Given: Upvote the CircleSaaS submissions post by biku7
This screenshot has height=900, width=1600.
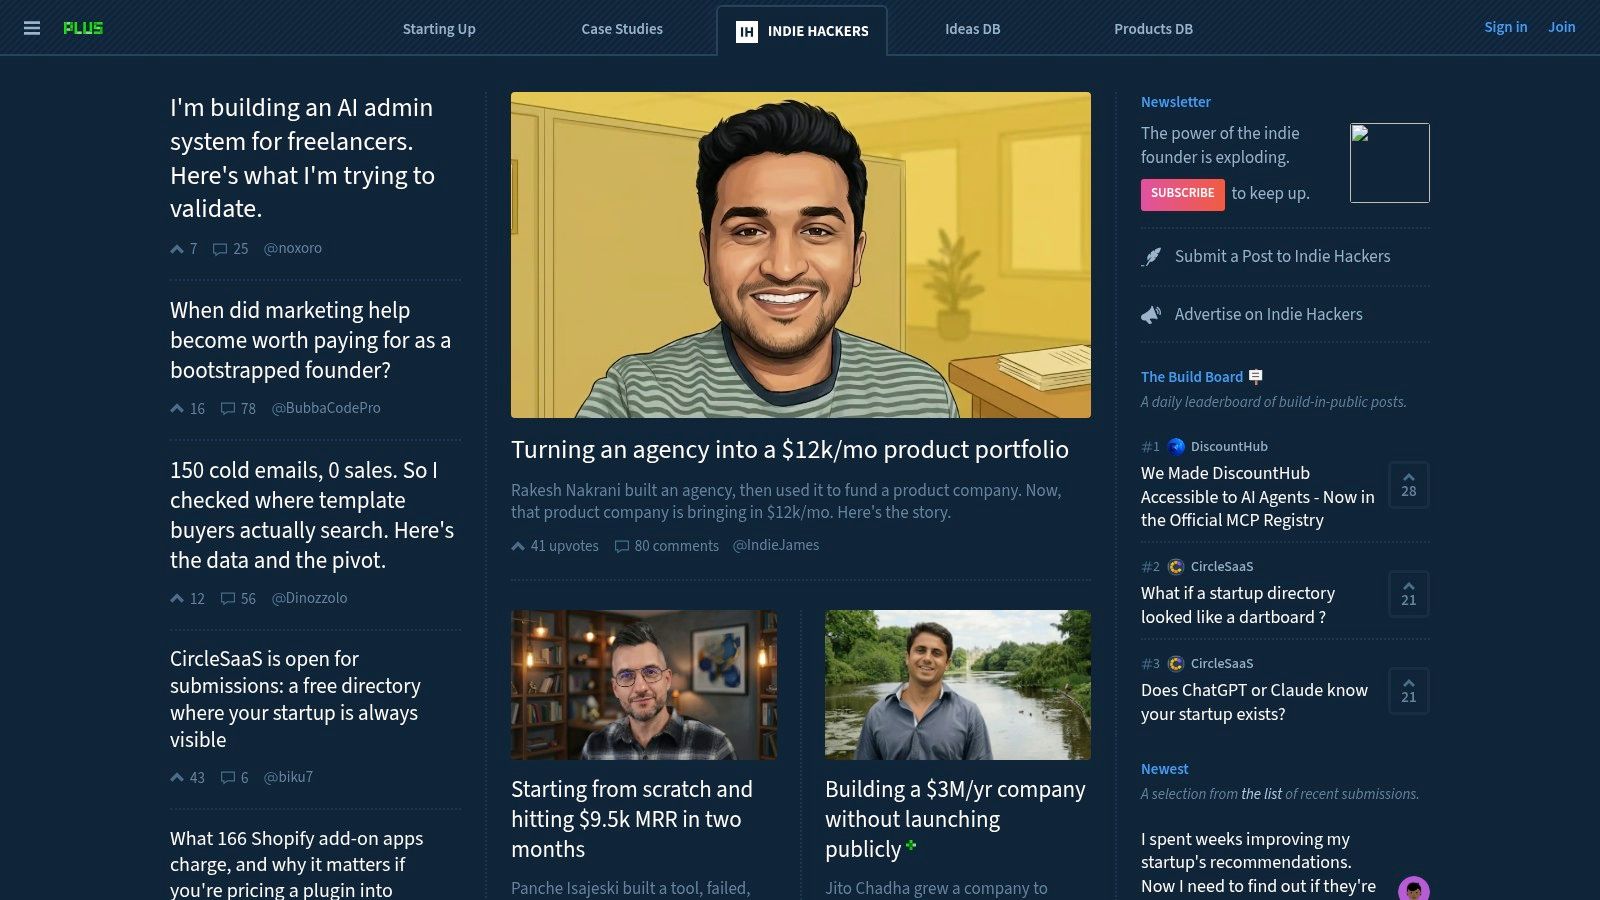Looking at the screenshot, I should (x=177, y=777).
